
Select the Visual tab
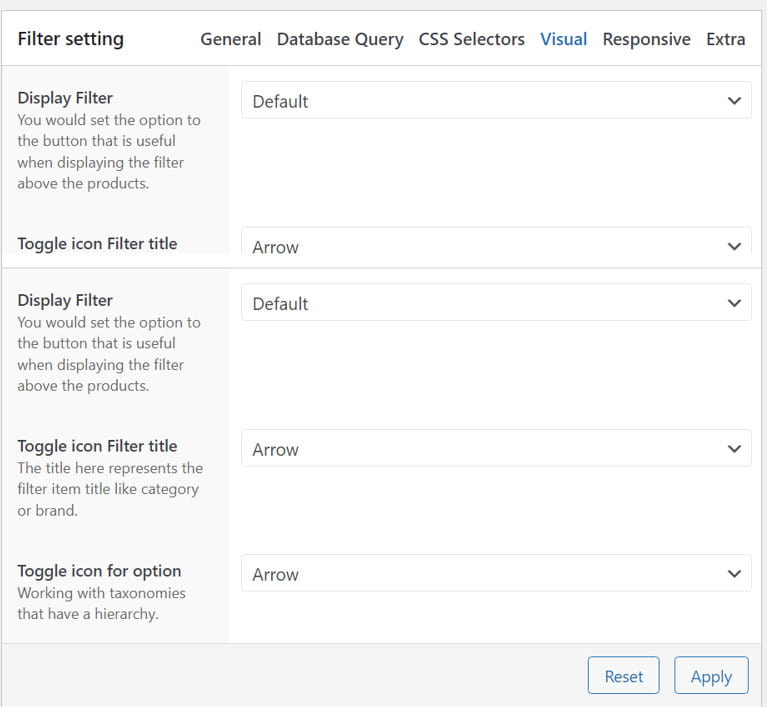point(564,39)
